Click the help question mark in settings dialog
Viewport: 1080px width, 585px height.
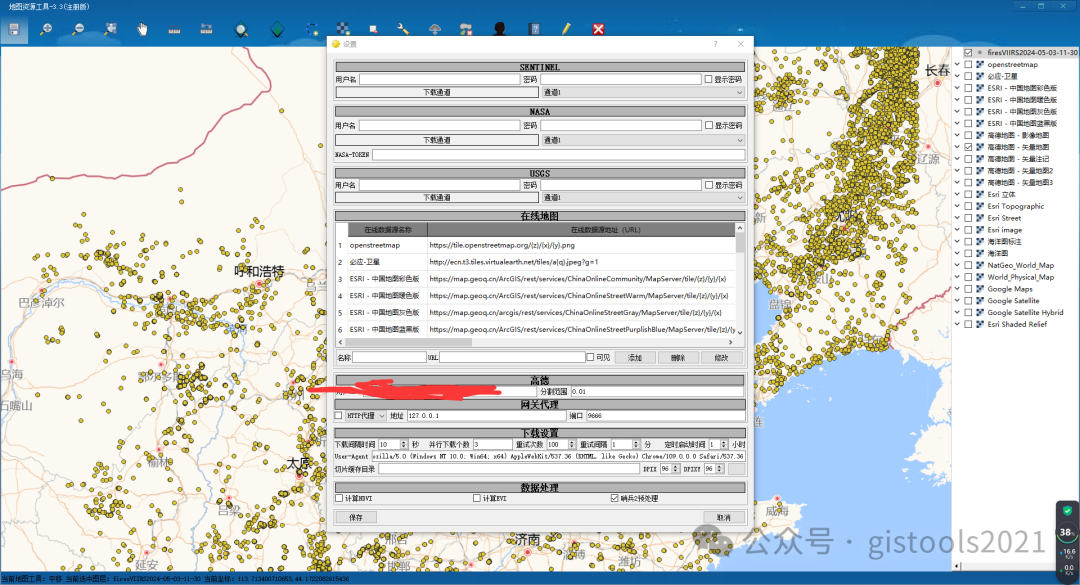(715, 44)
